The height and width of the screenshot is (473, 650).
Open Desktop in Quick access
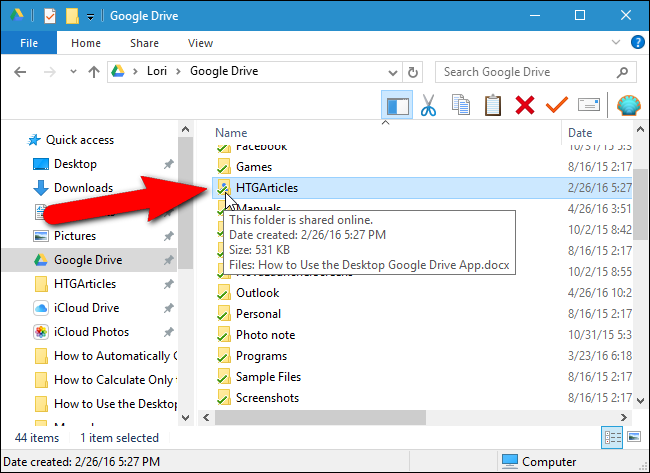(75, 164)
